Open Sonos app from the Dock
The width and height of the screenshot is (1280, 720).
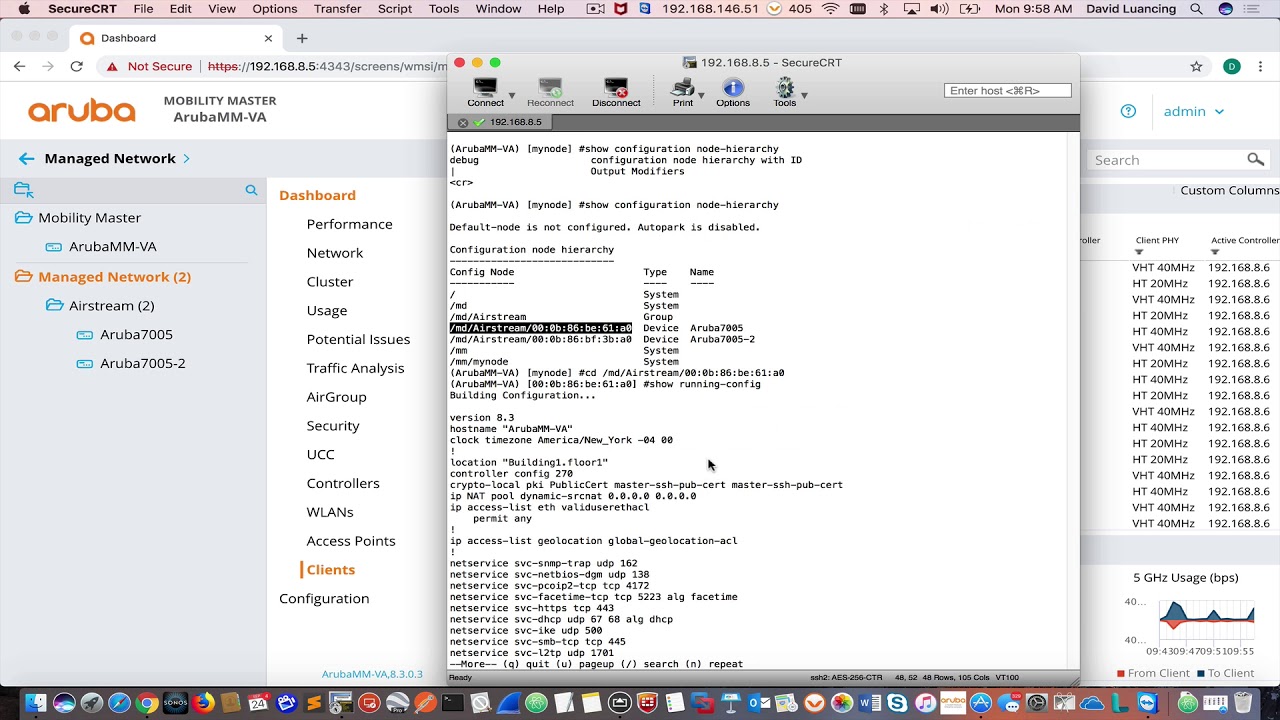(x=175, y=703)
